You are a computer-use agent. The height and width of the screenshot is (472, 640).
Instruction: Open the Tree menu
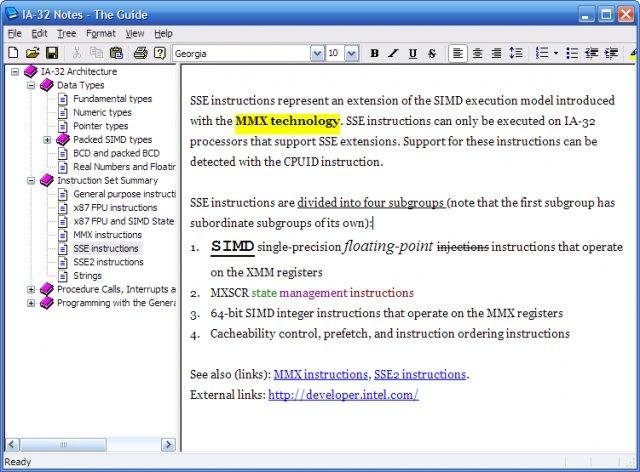67,33
